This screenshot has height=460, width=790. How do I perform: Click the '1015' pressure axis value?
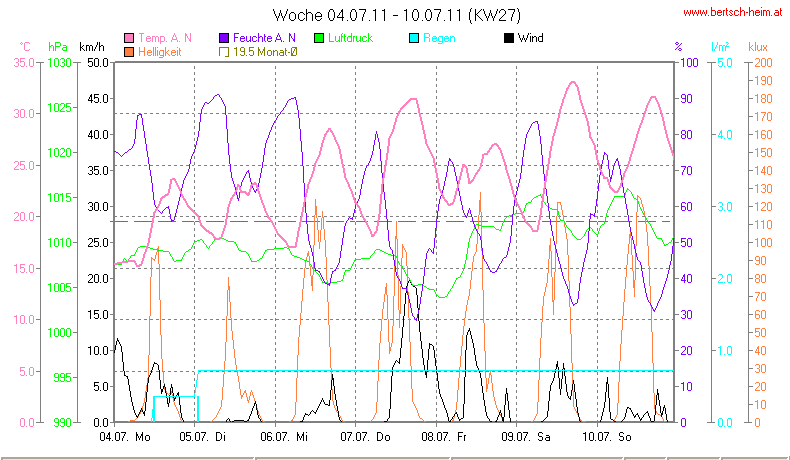coord(59,198)
